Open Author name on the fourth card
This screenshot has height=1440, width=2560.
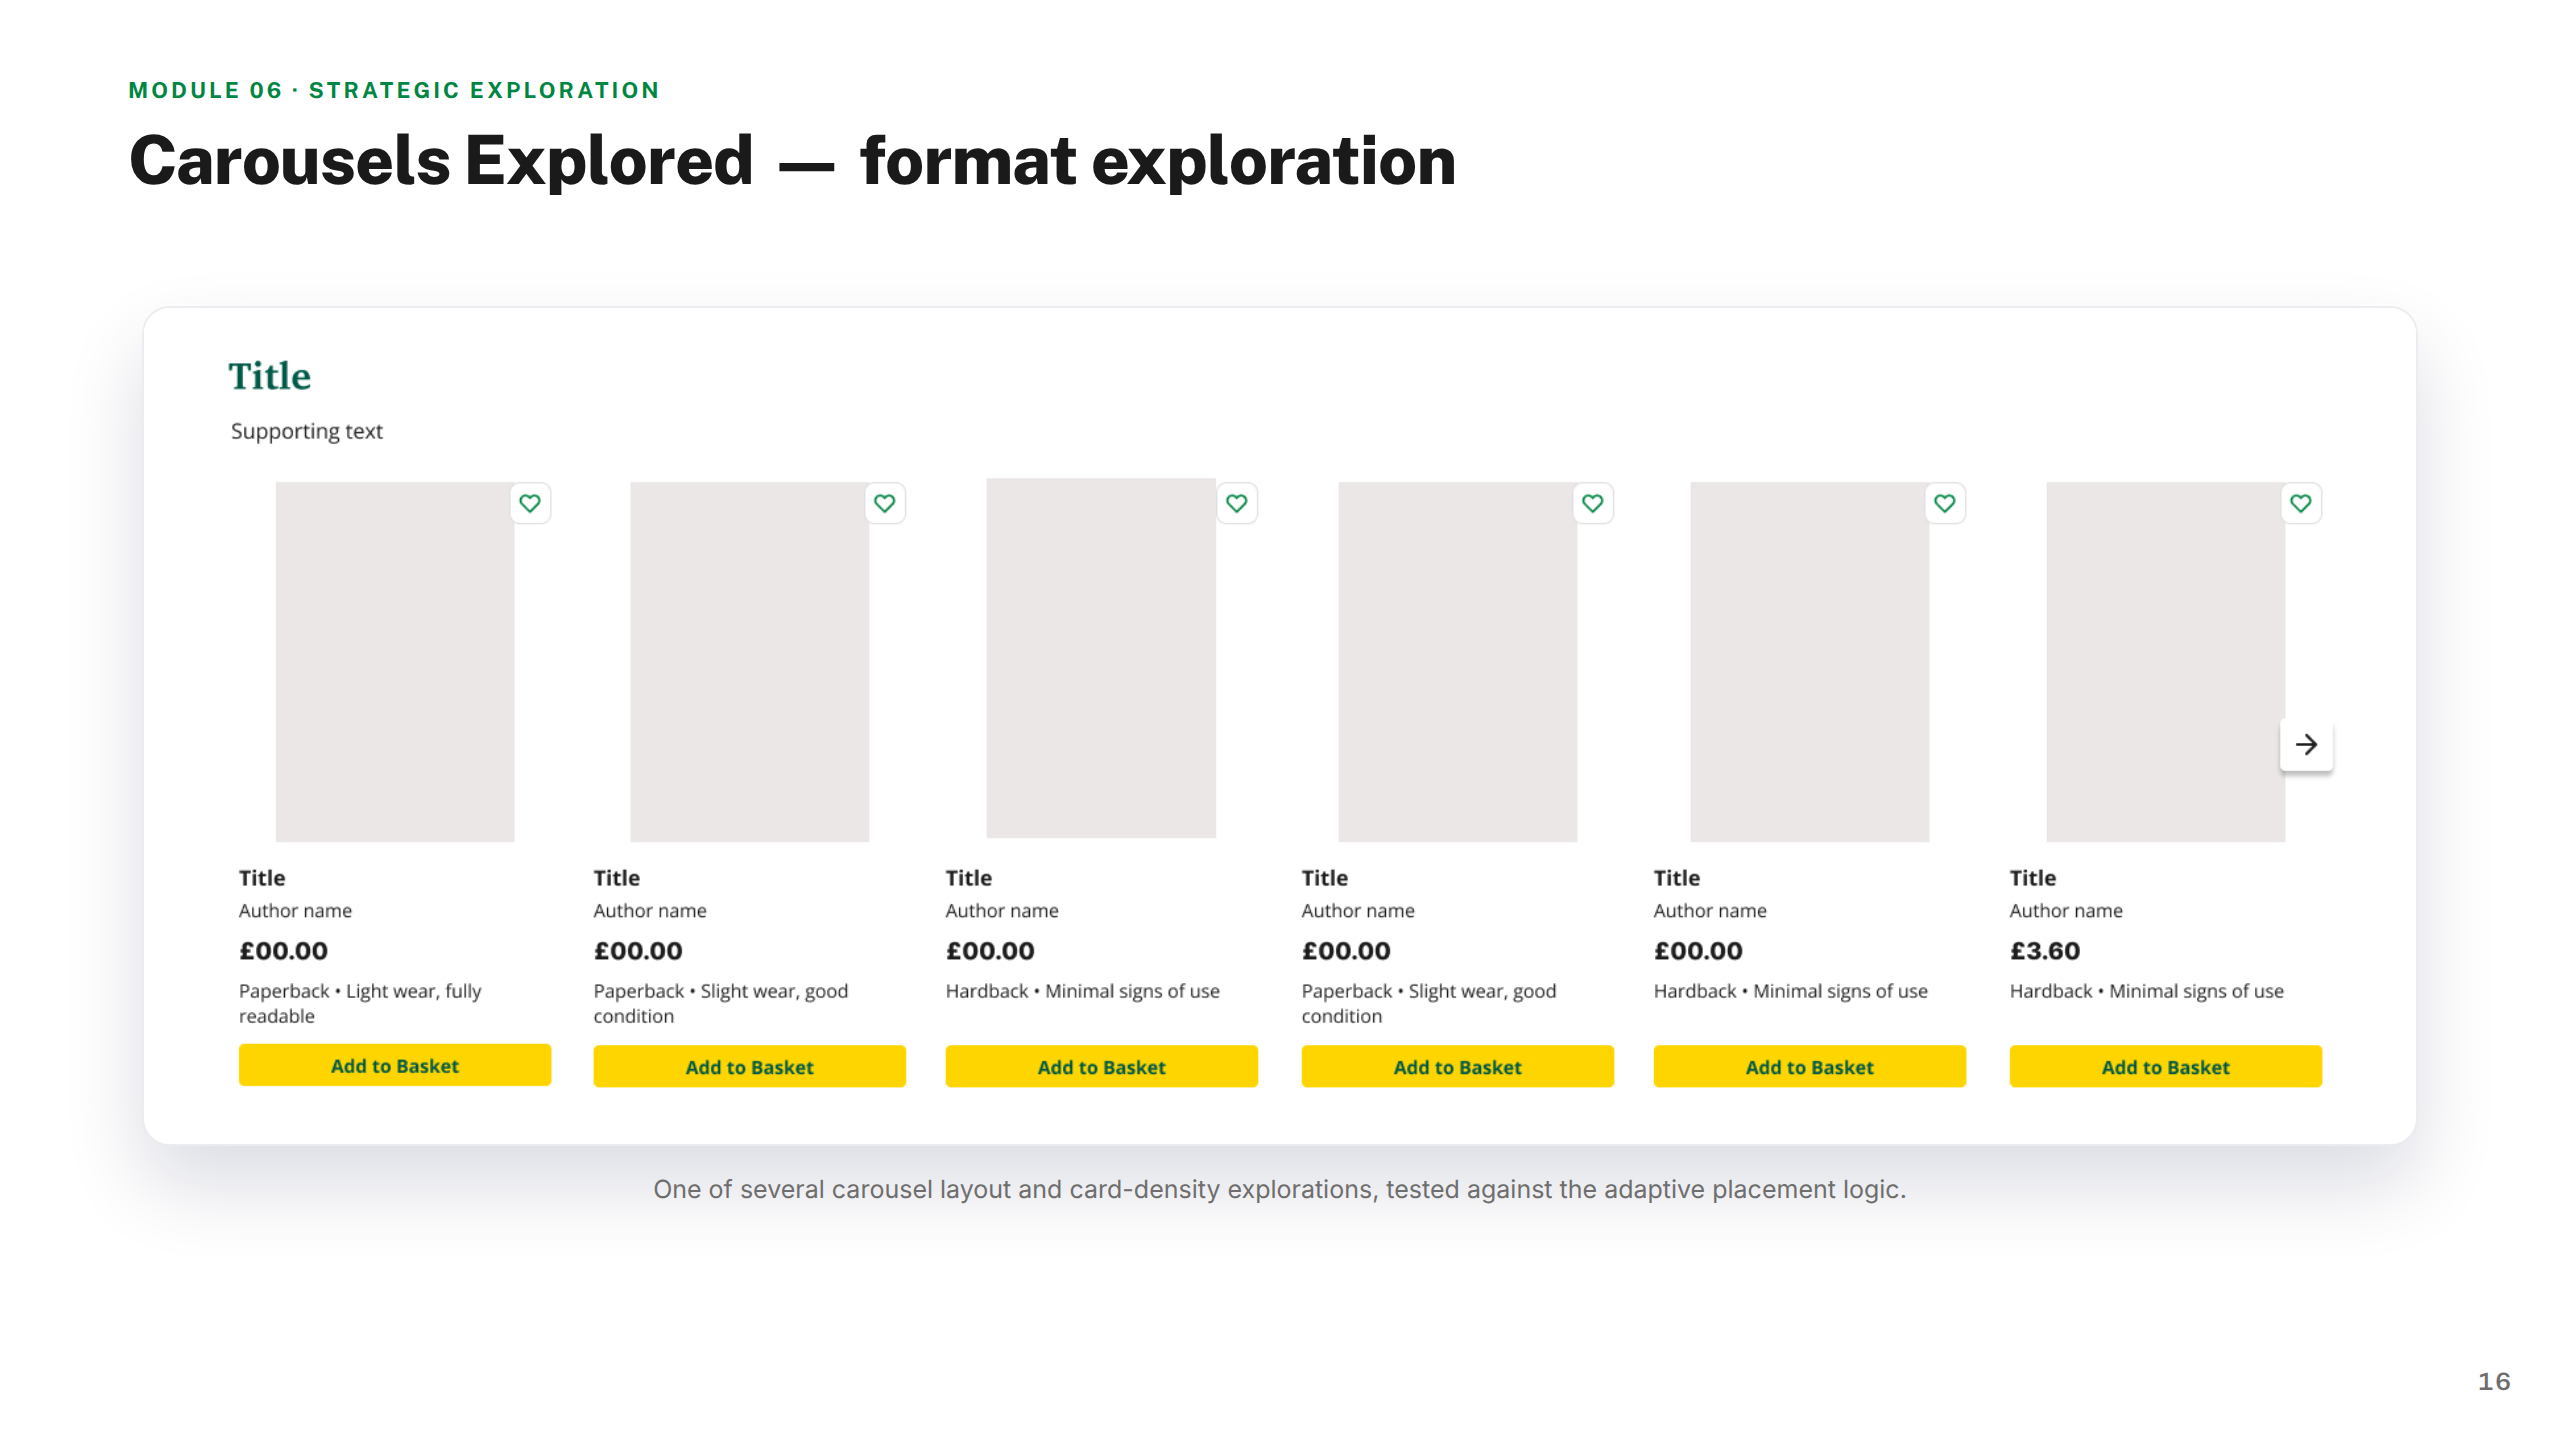click(1358, 911)
